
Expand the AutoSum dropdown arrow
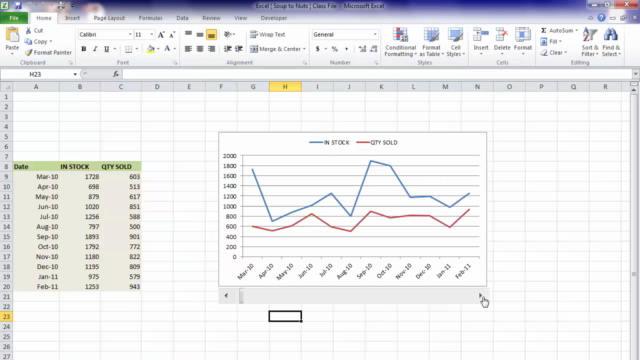pyautogui.click(x=576, y=31)
